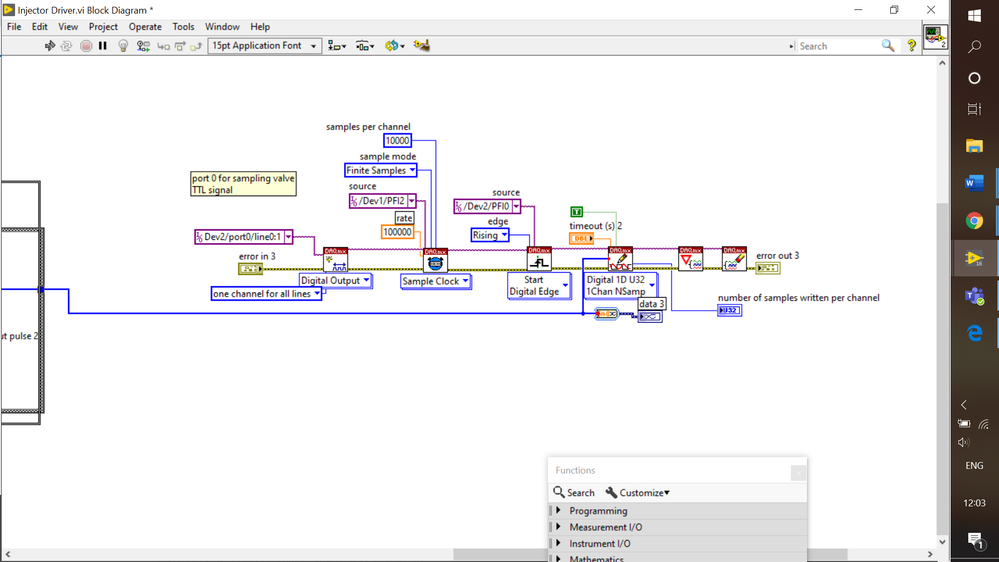
Task: Click the U32 samples written indicator terminal
Action: [729, 310]
